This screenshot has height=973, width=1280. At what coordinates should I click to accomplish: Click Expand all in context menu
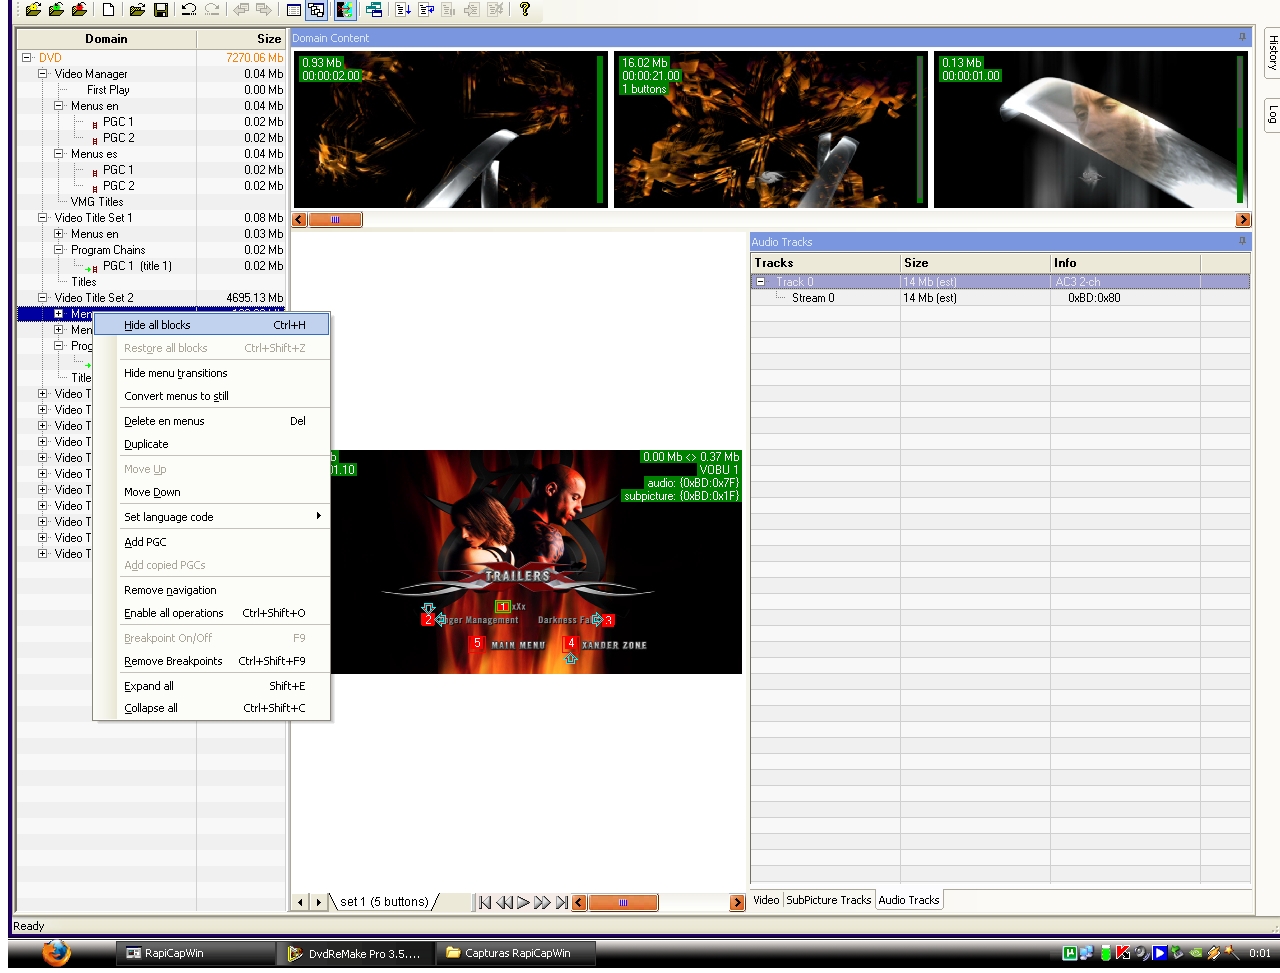[x=211, y=686]
